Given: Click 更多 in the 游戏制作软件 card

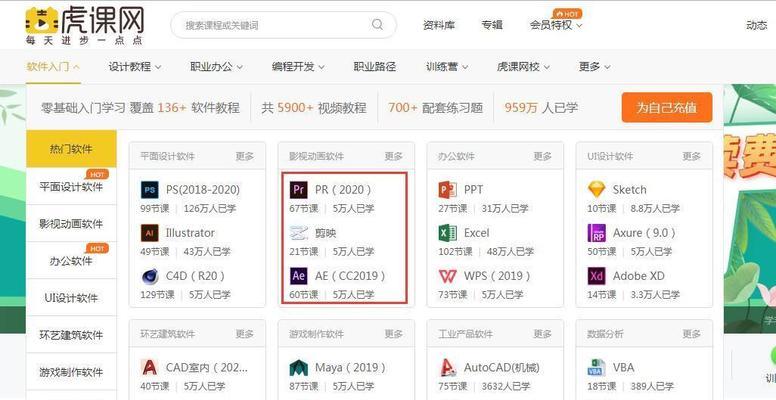Looking at the screenshot, I should click(x=393, y=334).
